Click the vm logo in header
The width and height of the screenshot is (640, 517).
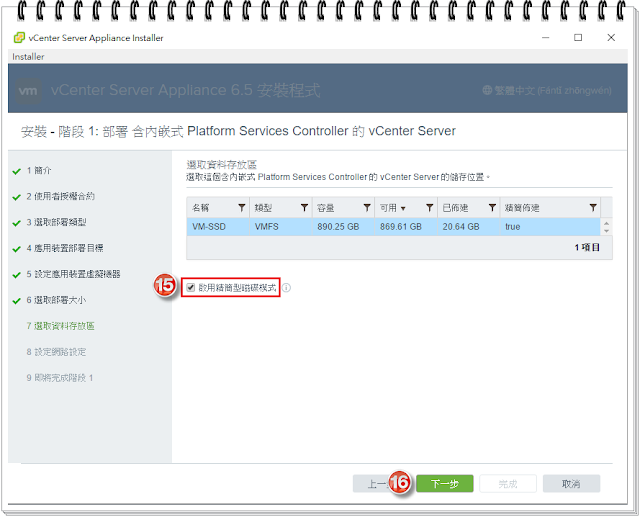pyautogui.click(x=28, y=91)
